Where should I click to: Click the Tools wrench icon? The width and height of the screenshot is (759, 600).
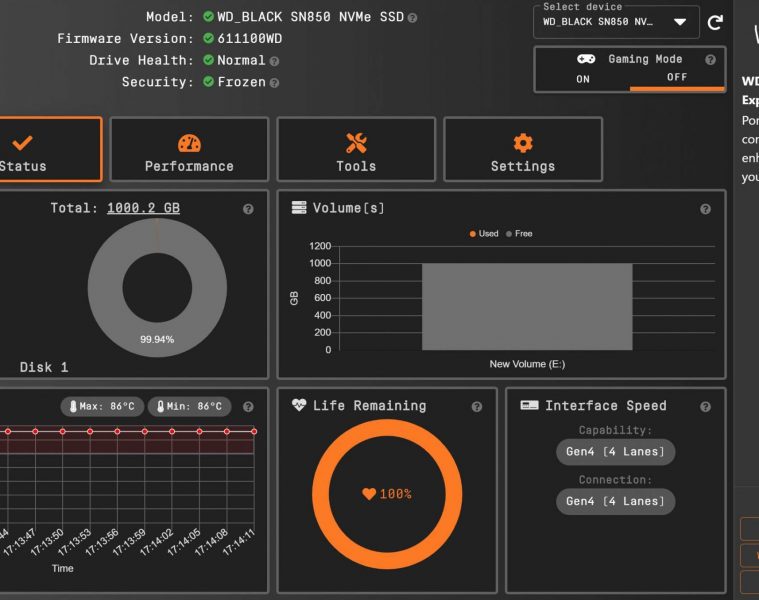pyautogui.click(x=356, y=143)
